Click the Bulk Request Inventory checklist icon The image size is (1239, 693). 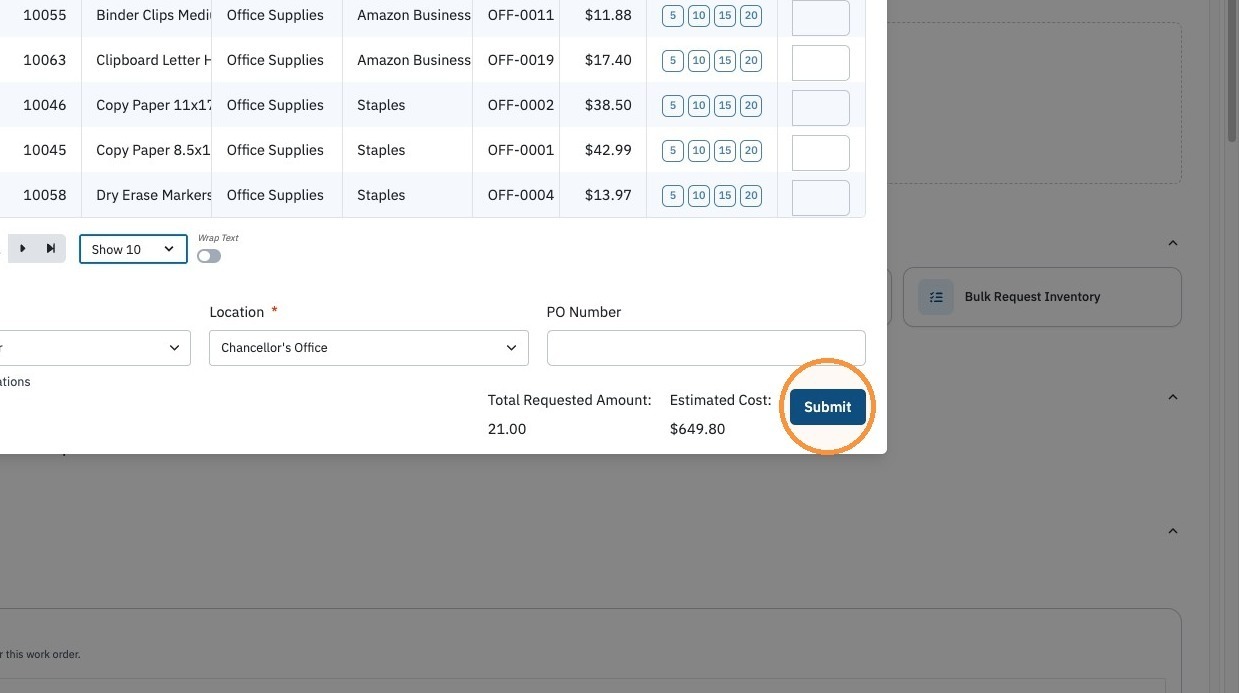[936, 297]
